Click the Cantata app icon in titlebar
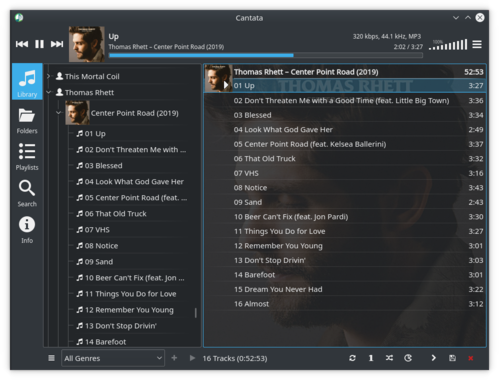 coord(19,18)
